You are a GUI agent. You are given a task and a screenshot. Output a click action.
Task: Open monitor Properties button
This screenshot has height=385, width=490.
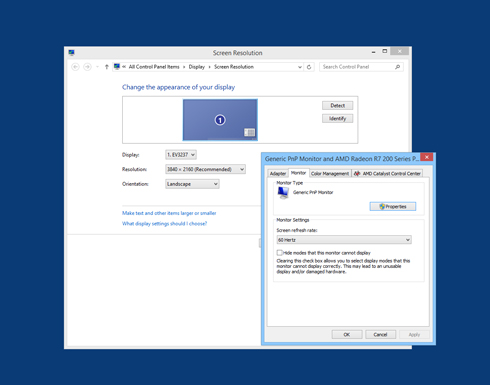[393, 207]
